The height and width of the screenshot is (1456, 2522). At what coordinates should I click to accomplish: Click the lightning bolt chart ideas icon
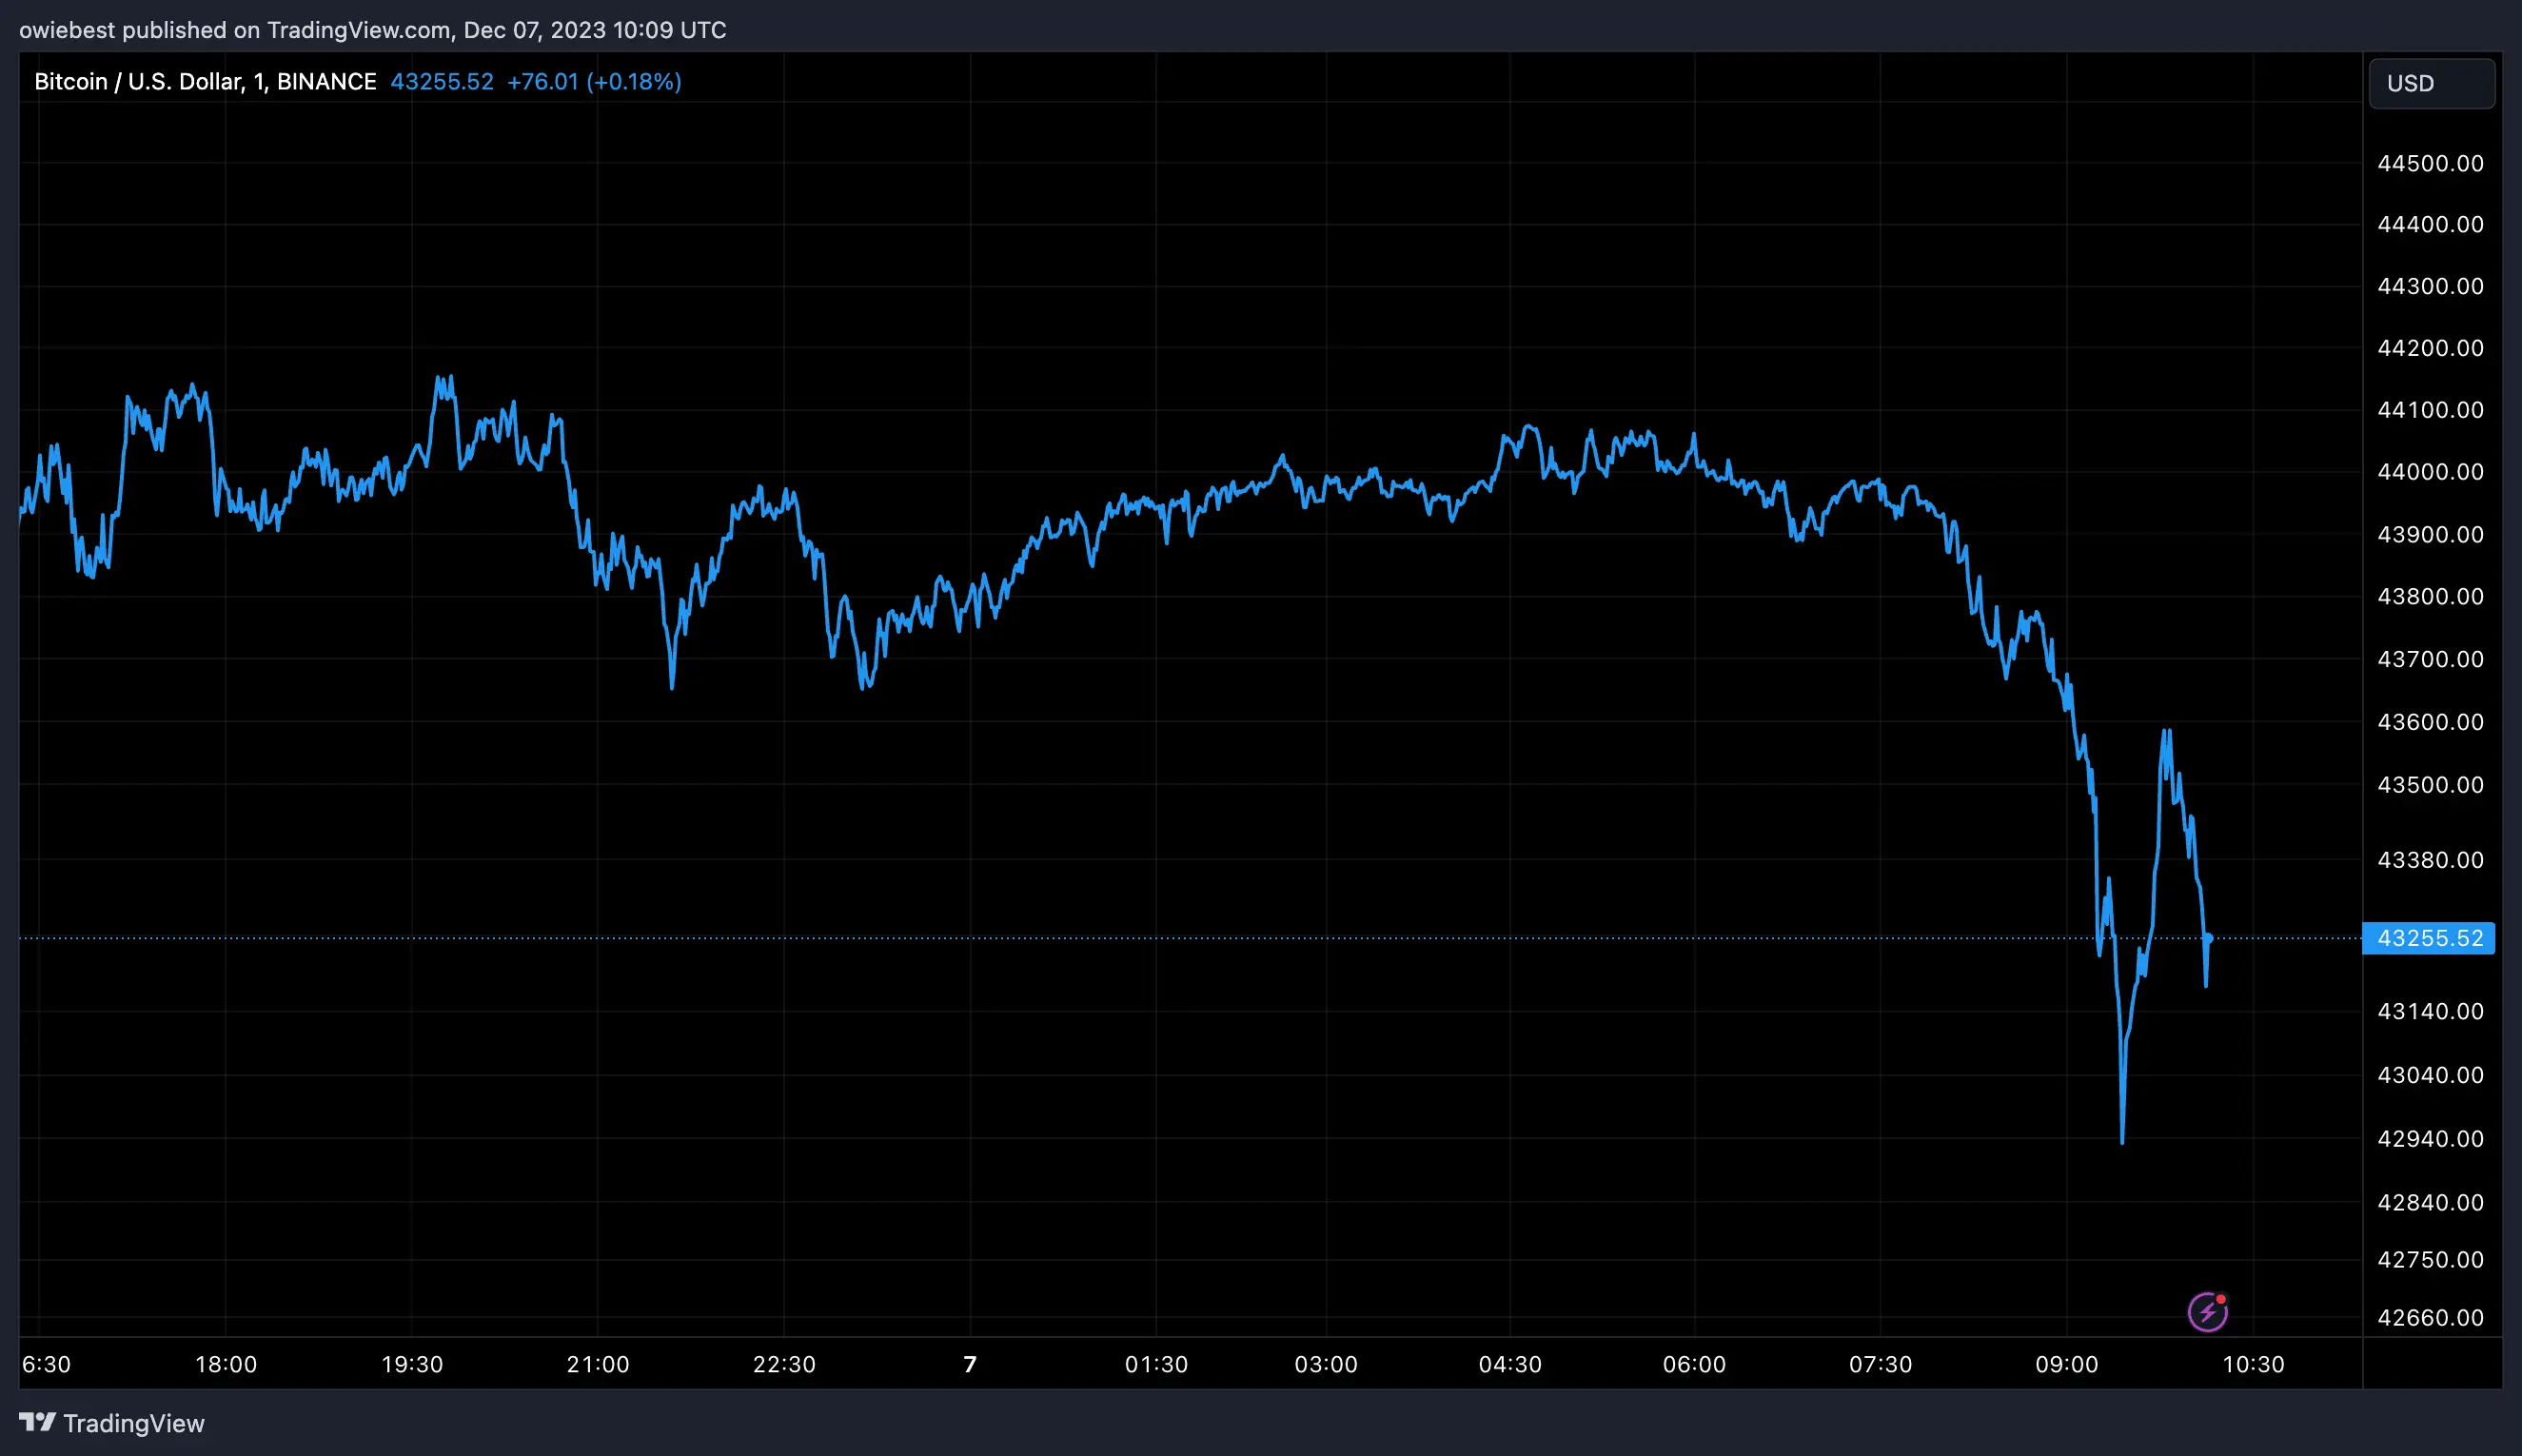click(2208, 1311)
